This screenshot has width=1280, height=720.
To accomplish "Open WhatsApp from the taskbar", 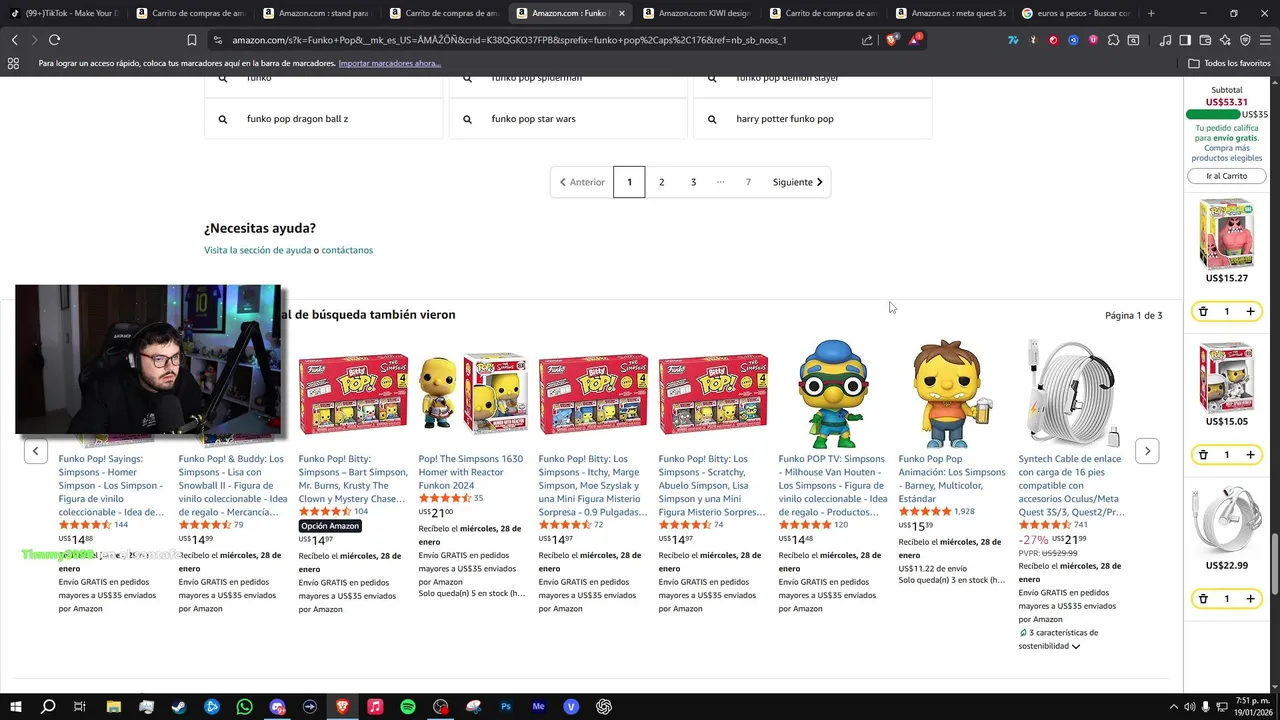I will [245, 707].
